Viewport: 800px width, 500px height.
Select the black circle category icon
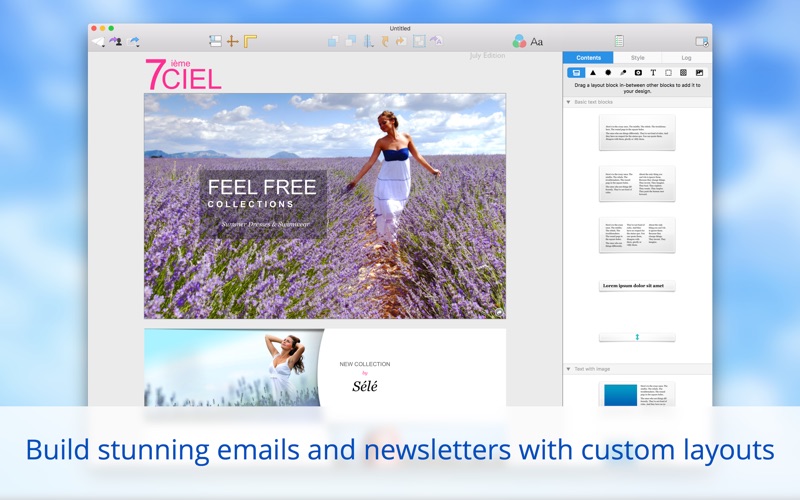pos(608,73)
